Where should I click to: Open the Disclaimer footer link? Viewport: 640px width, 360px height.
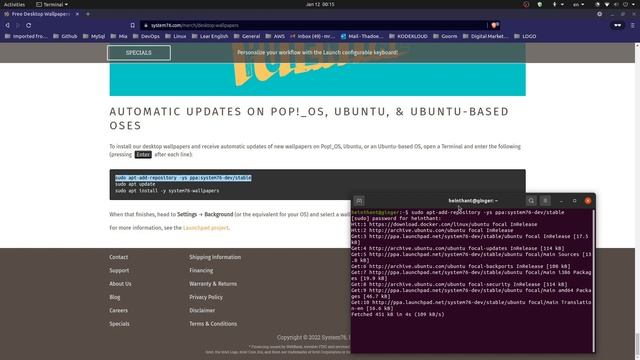click(x=202, y=310)
